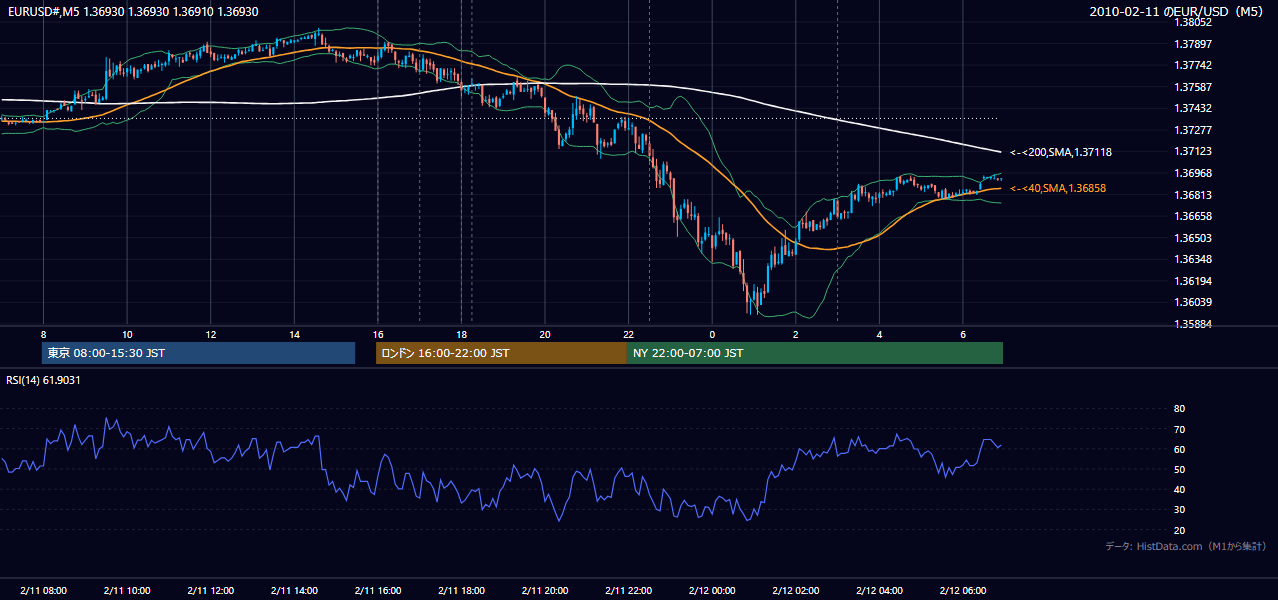
Task: Click price axis label 1.37123
Action: point(1194,151)
